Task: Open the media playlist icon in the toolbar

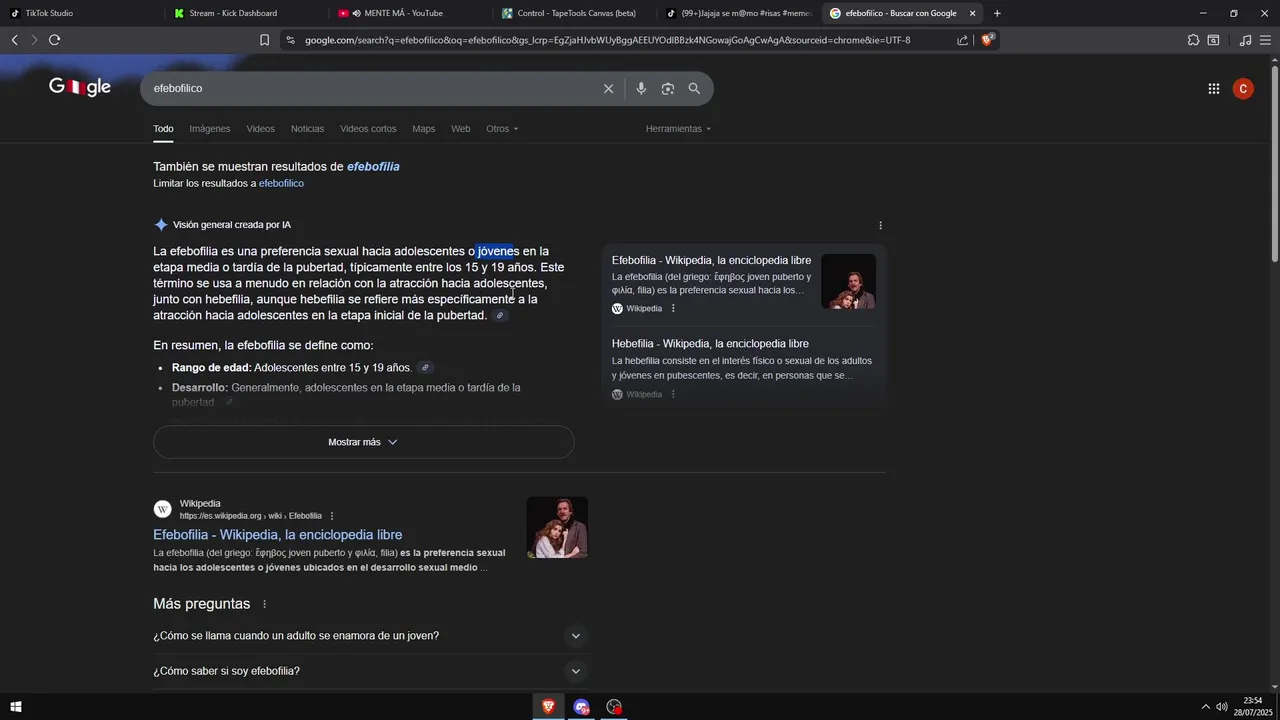Action: point(1245,40)
